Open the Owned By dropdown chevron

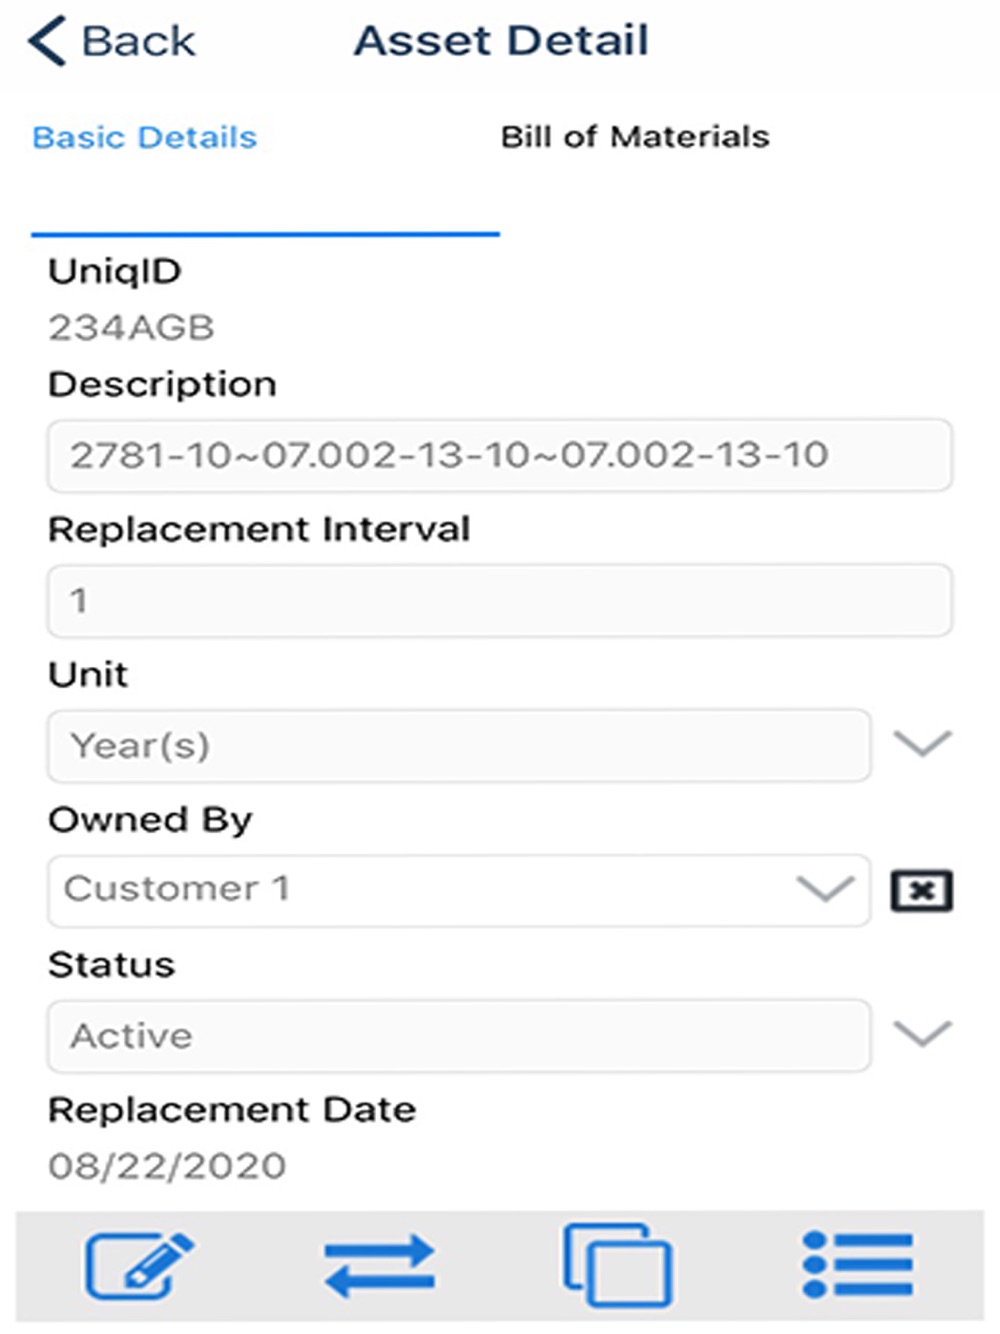[825, 888]
